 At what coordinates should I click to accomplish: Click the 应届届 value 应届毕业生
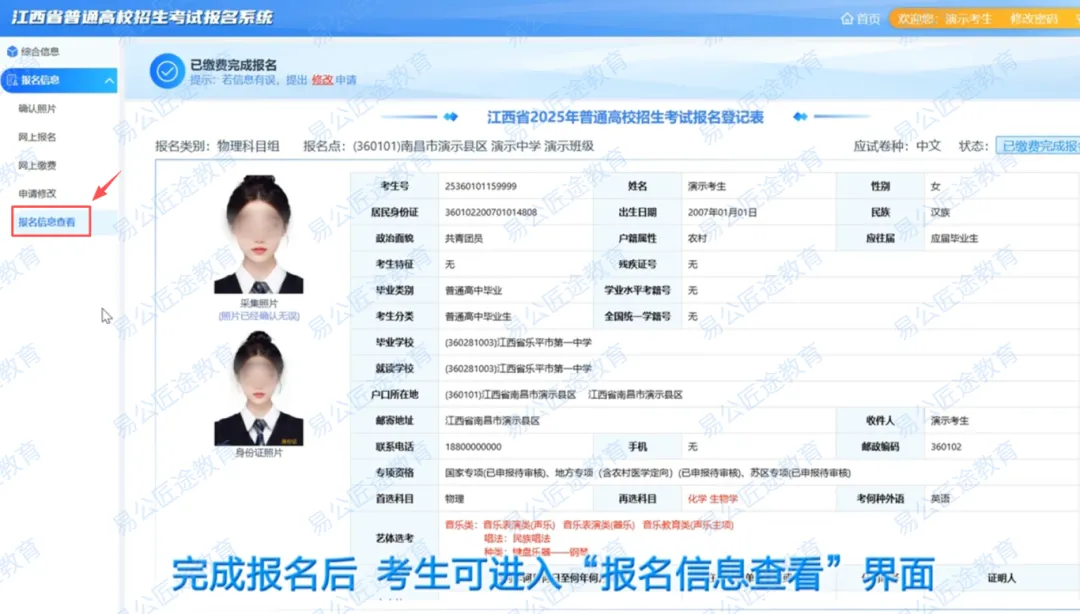954,238
